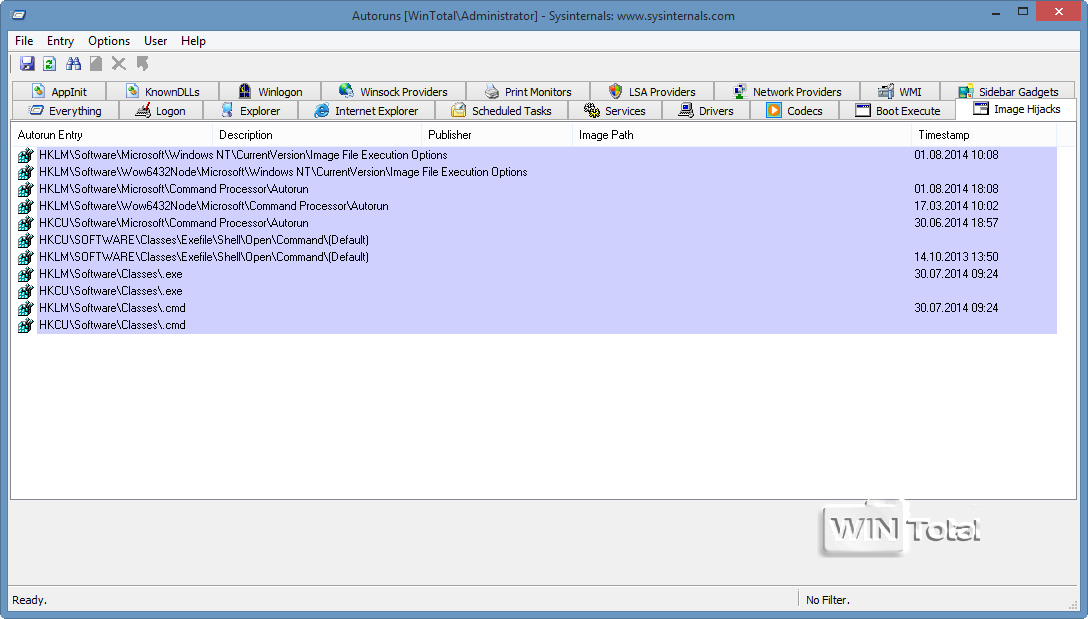
Task: Switch to the Boot Execute tab
Action: click(x=897, y=110)
